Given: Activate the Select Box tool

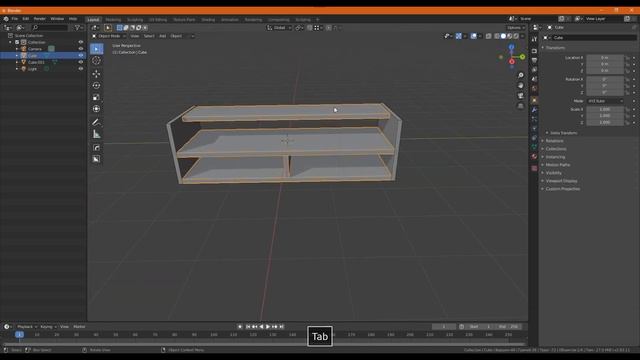Looking at the screenshot, I should pyautogui.click(x=96, y=49).
